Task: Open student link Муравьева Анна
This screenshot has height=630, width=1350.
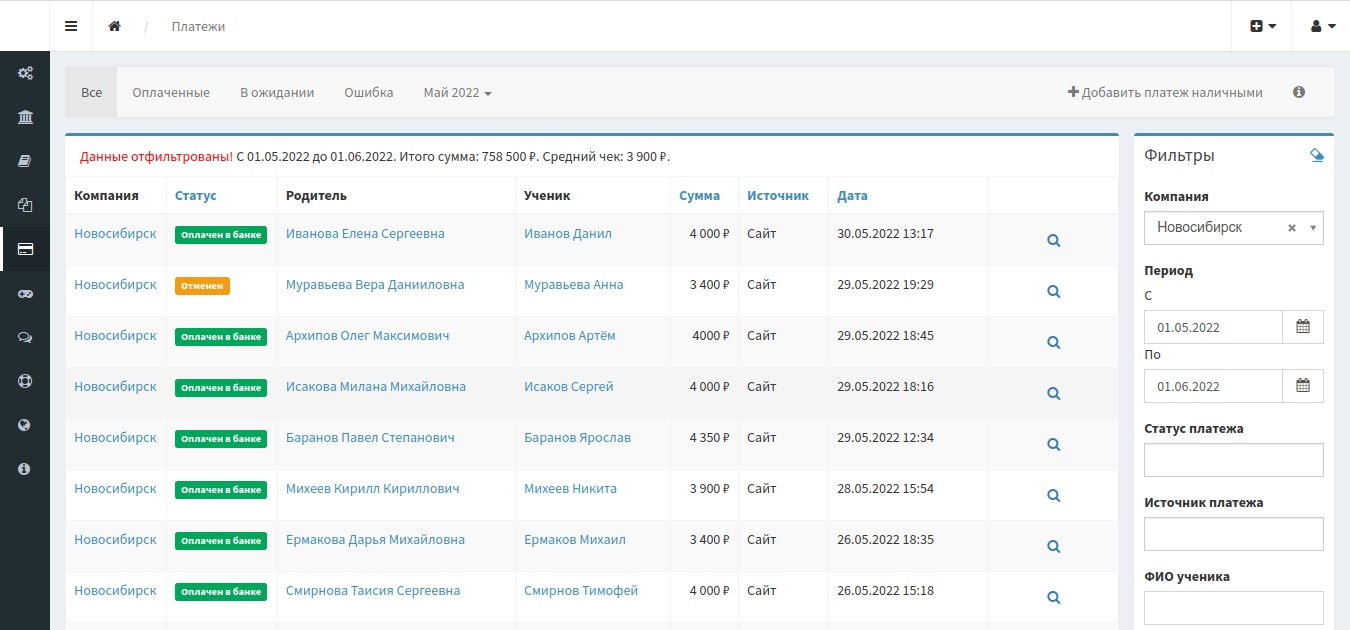Action: 573,285
